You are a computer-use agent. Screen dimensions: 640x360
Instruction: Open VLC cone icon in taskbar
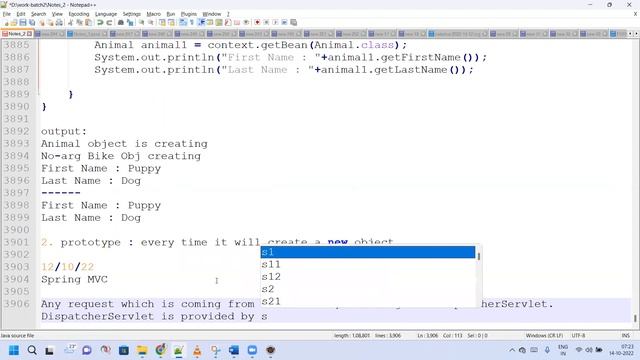[197, 350]
